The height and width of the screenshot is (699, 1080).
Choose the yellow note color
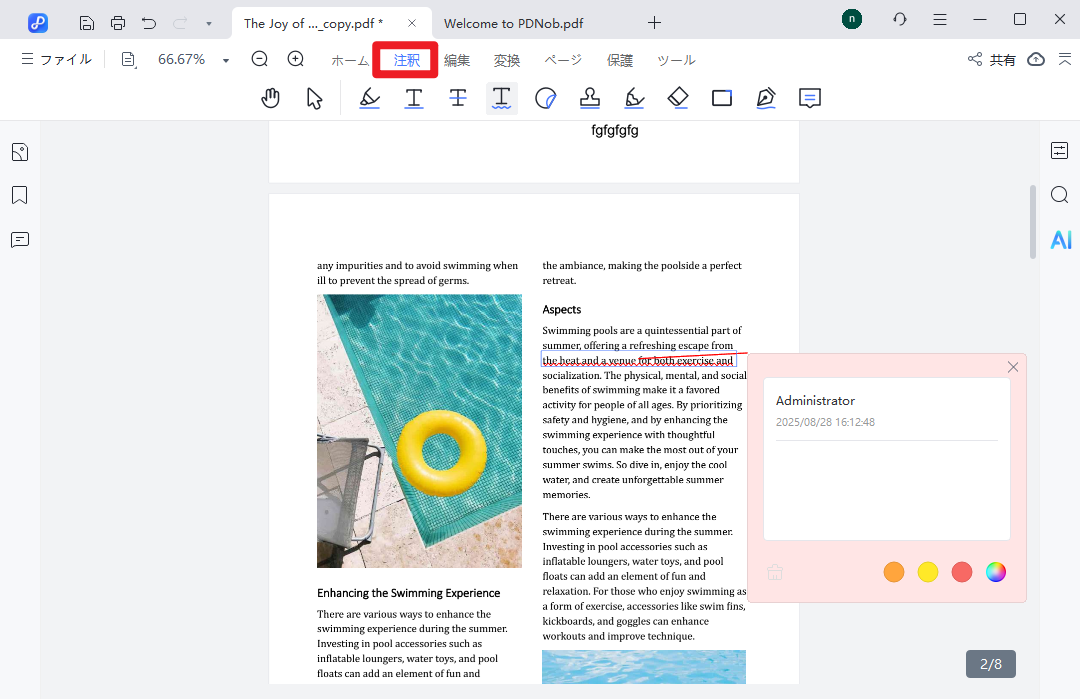tap(928, 572)
